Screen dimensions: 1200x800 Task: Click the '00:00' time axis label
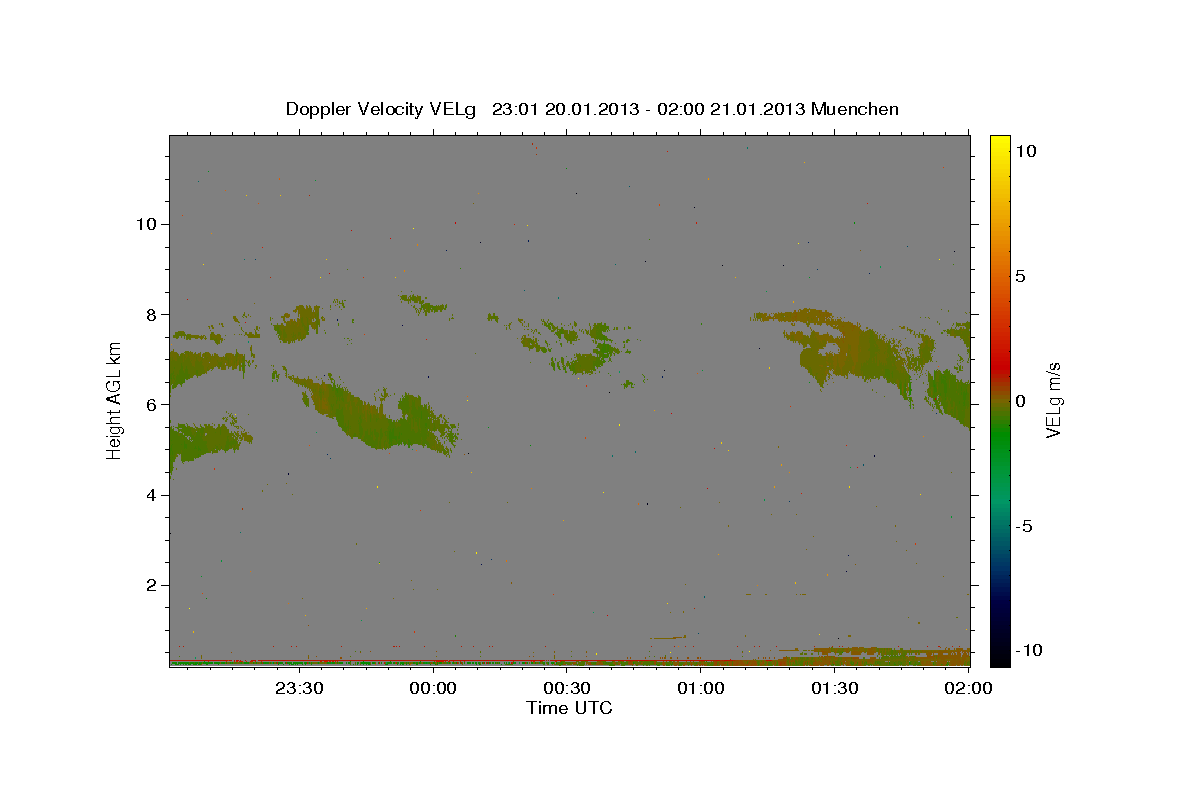coord(433,688)
